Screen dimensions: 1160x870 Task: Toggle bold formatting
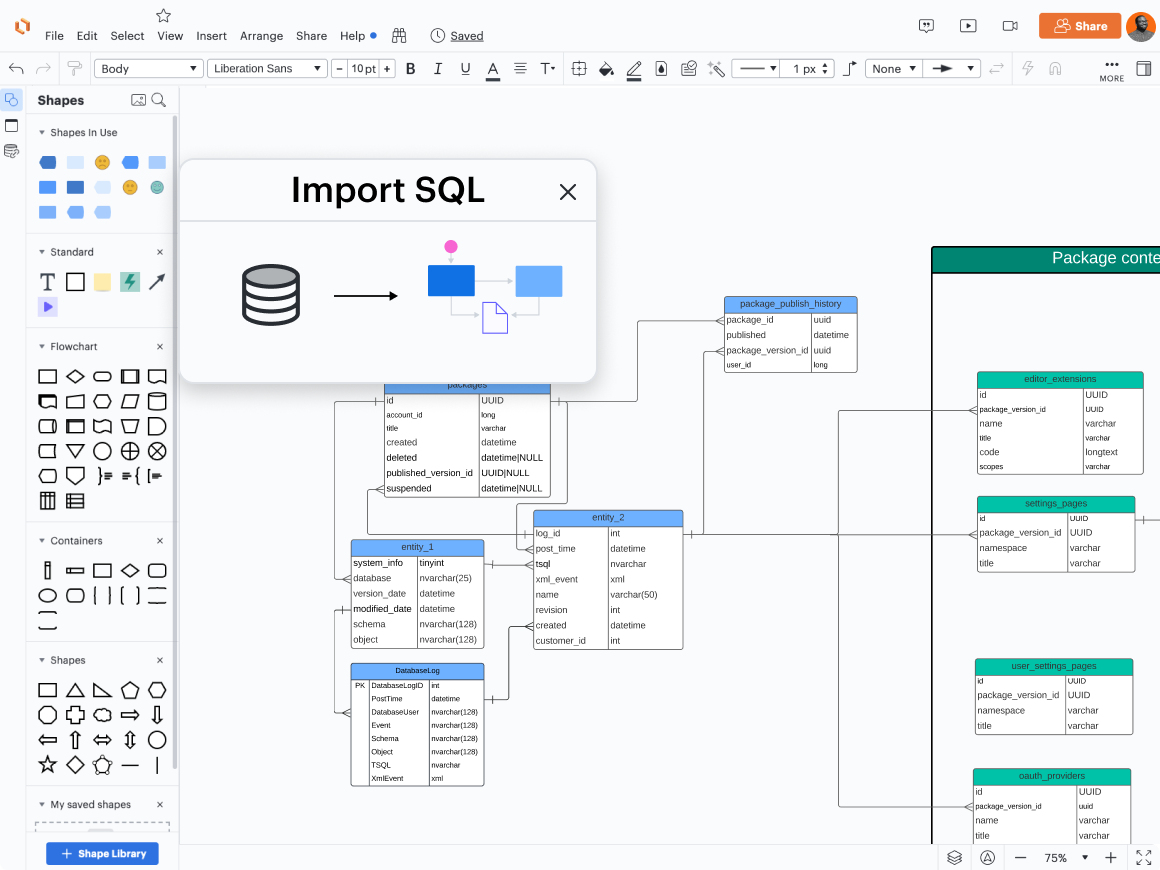[410, 68]
